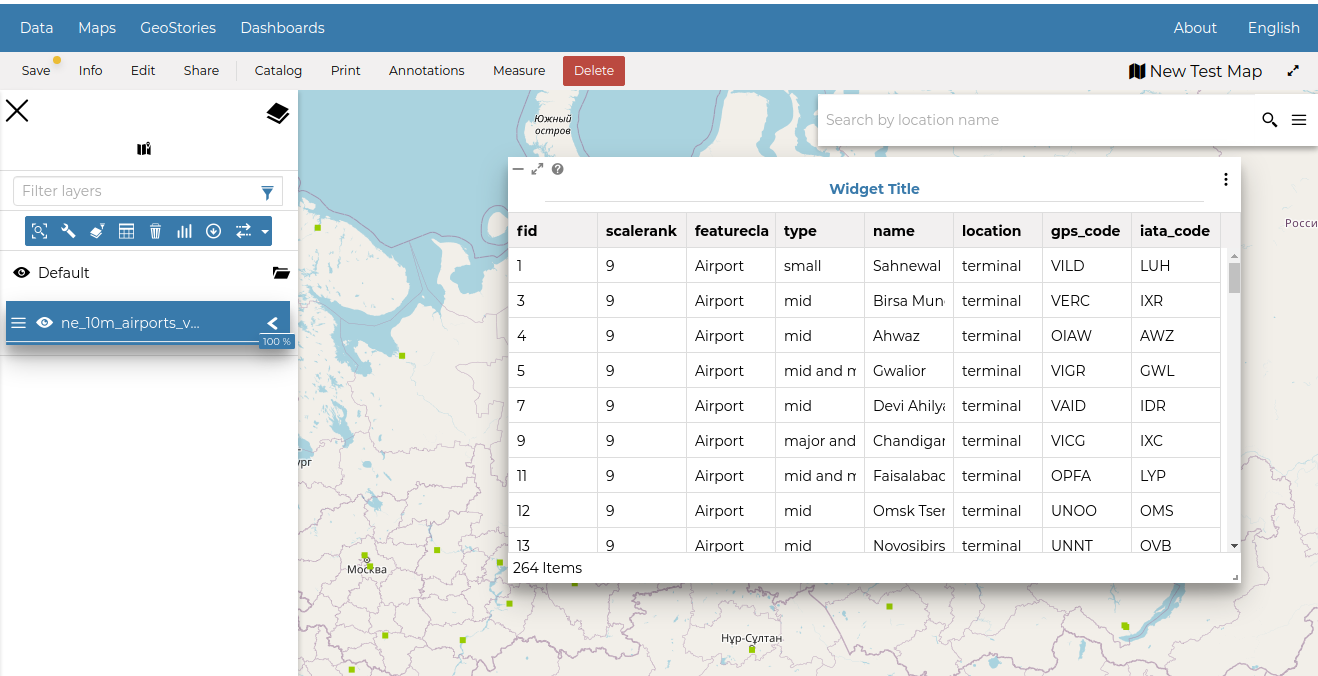Viewport: 1318px width, 676px height.
Task: Open the Dashboards menu item
Action: click(282, 28)
